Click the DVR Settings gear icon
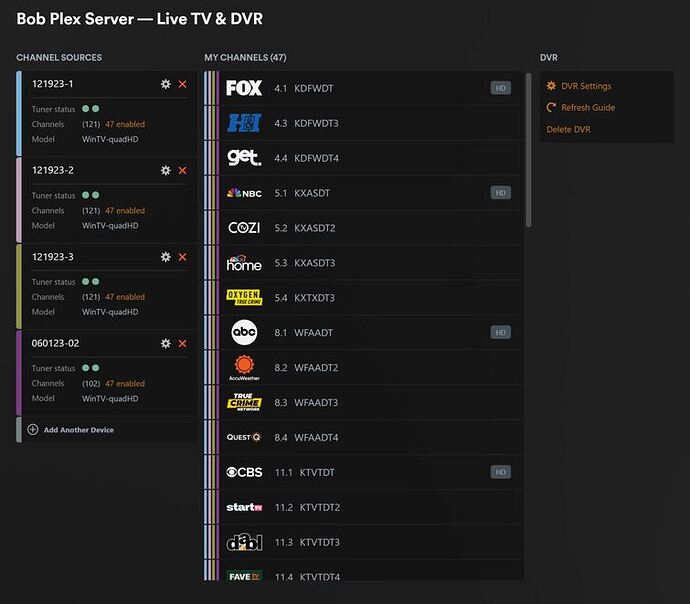 [x=551, y=86]
